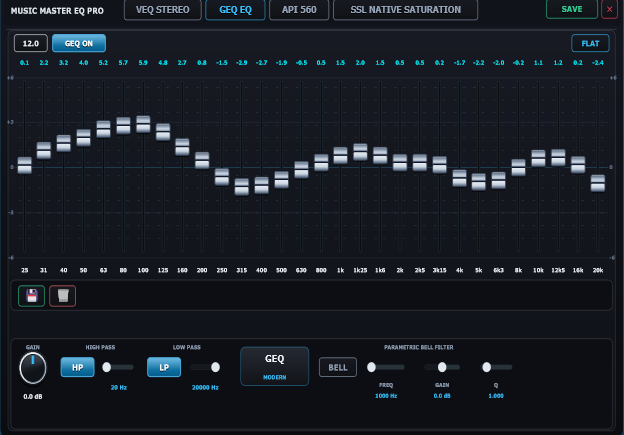Switch to the VEQ STEREO tab
The width and height of the screenshot is (624, 435).
[x=163, y=10]
